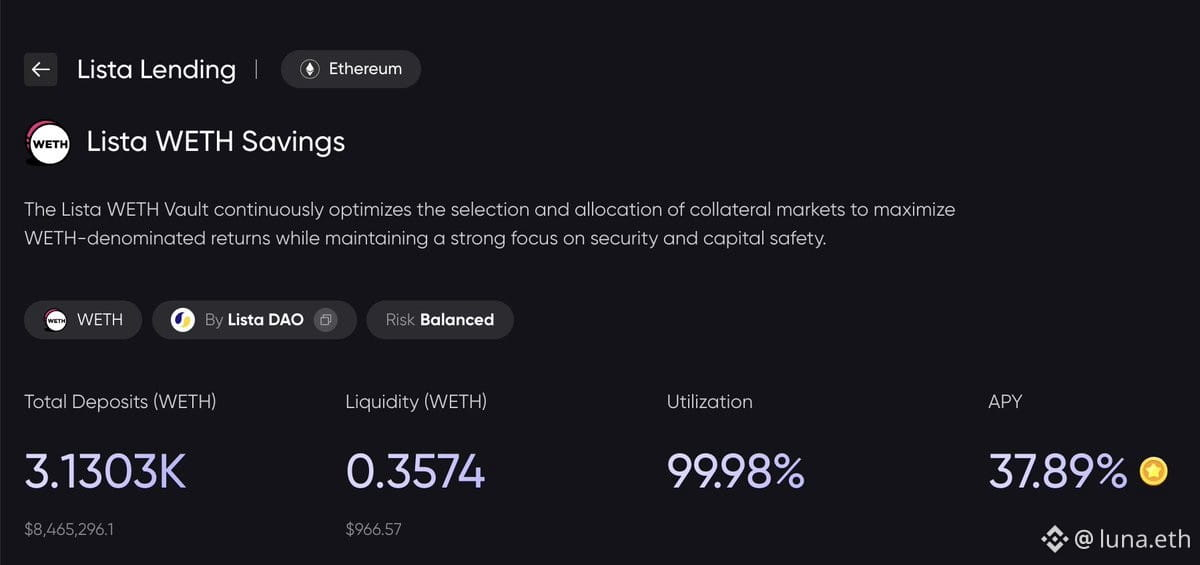Click the 37.89% APY figure
The width and height of the screenshot is (1200, 565).
(x=1058, y=472)
